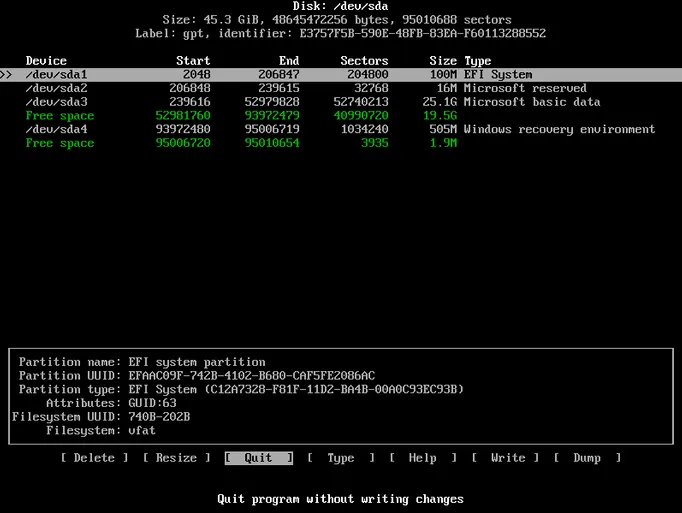Choose the /dev/sda4 Windows recovery environment row
Image resolution: width=682 pixels, height=513 pixels.
(x=340, y=129)
